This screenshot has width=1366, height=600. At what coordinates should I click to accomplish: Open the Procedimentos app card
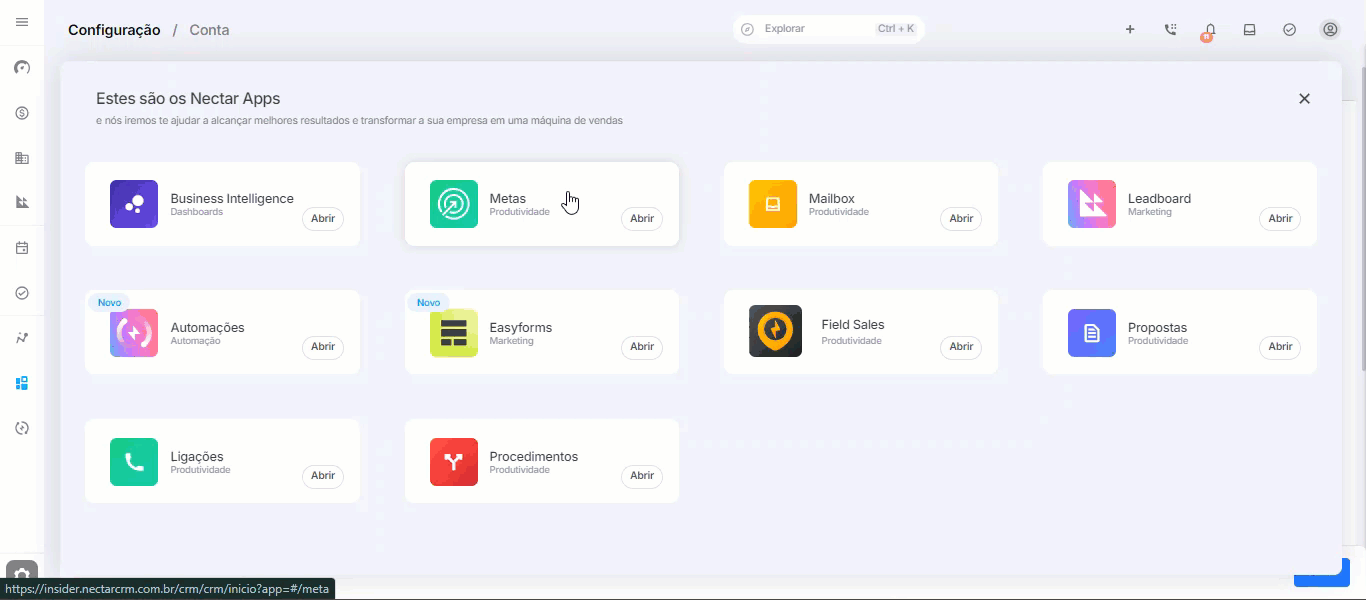542,461
